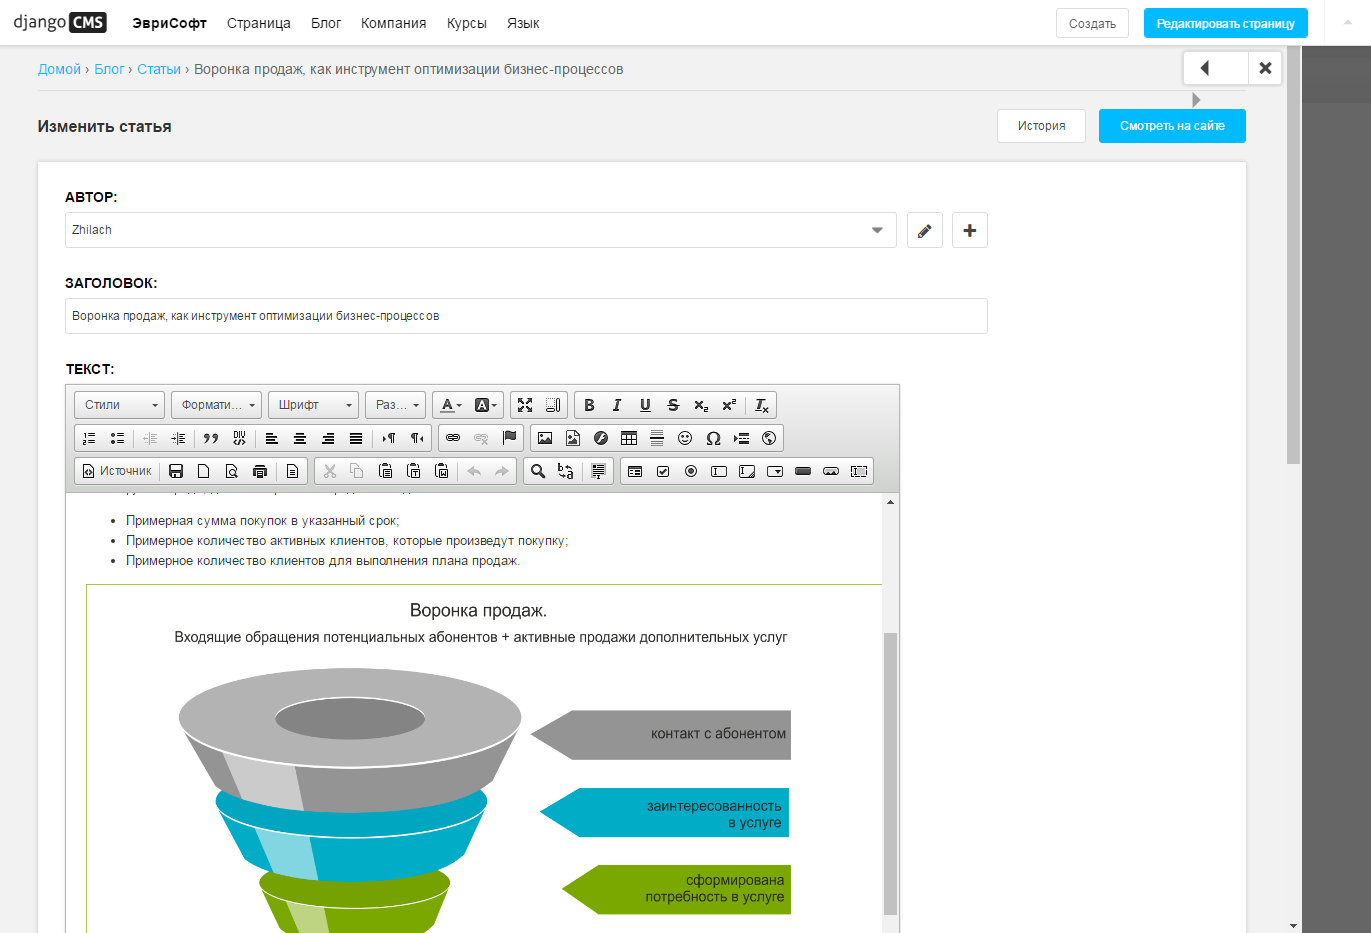Open the special character (Omega) dialog
Screen dimensions: 1371x933
coord(713,438)
